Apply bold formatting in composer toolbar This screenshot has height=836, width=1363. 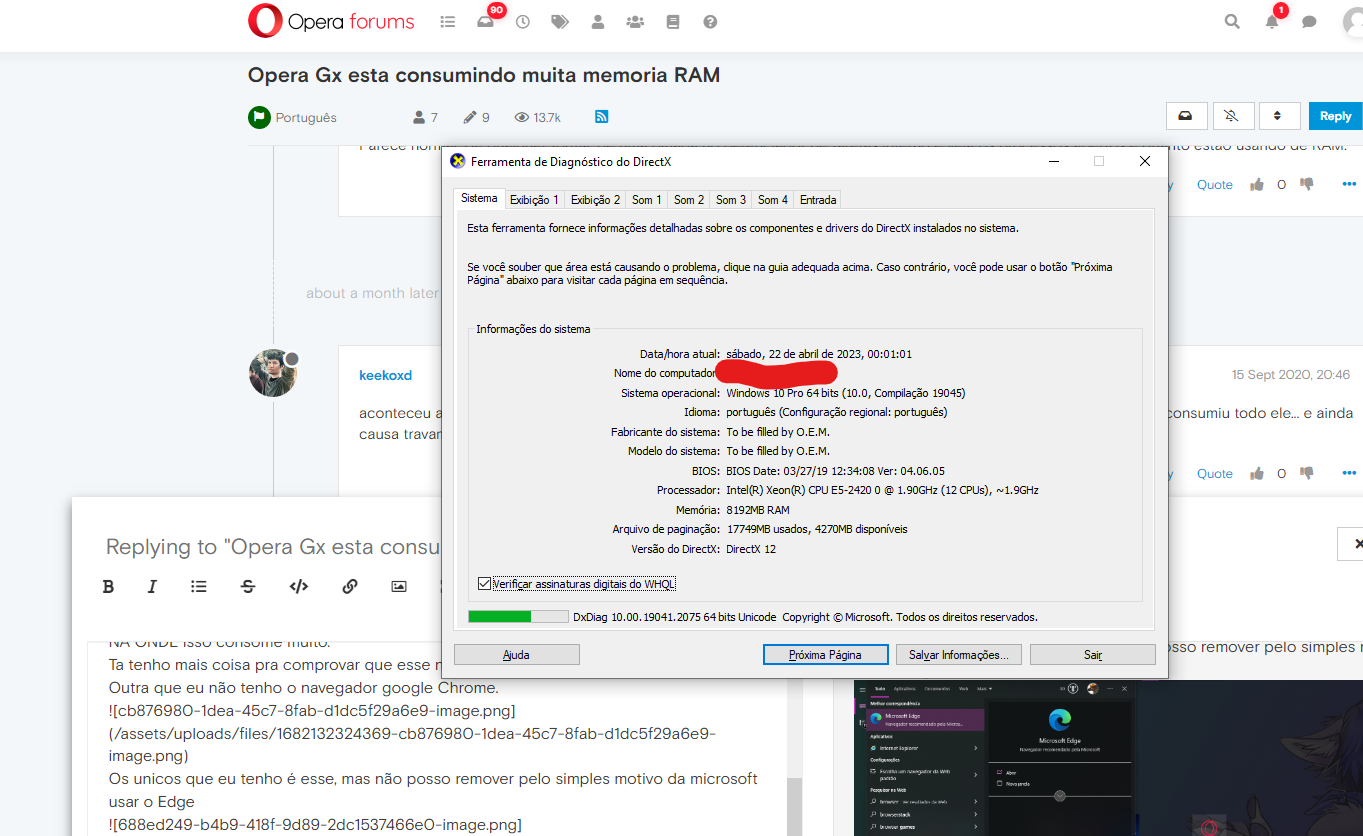coord(109,587)
